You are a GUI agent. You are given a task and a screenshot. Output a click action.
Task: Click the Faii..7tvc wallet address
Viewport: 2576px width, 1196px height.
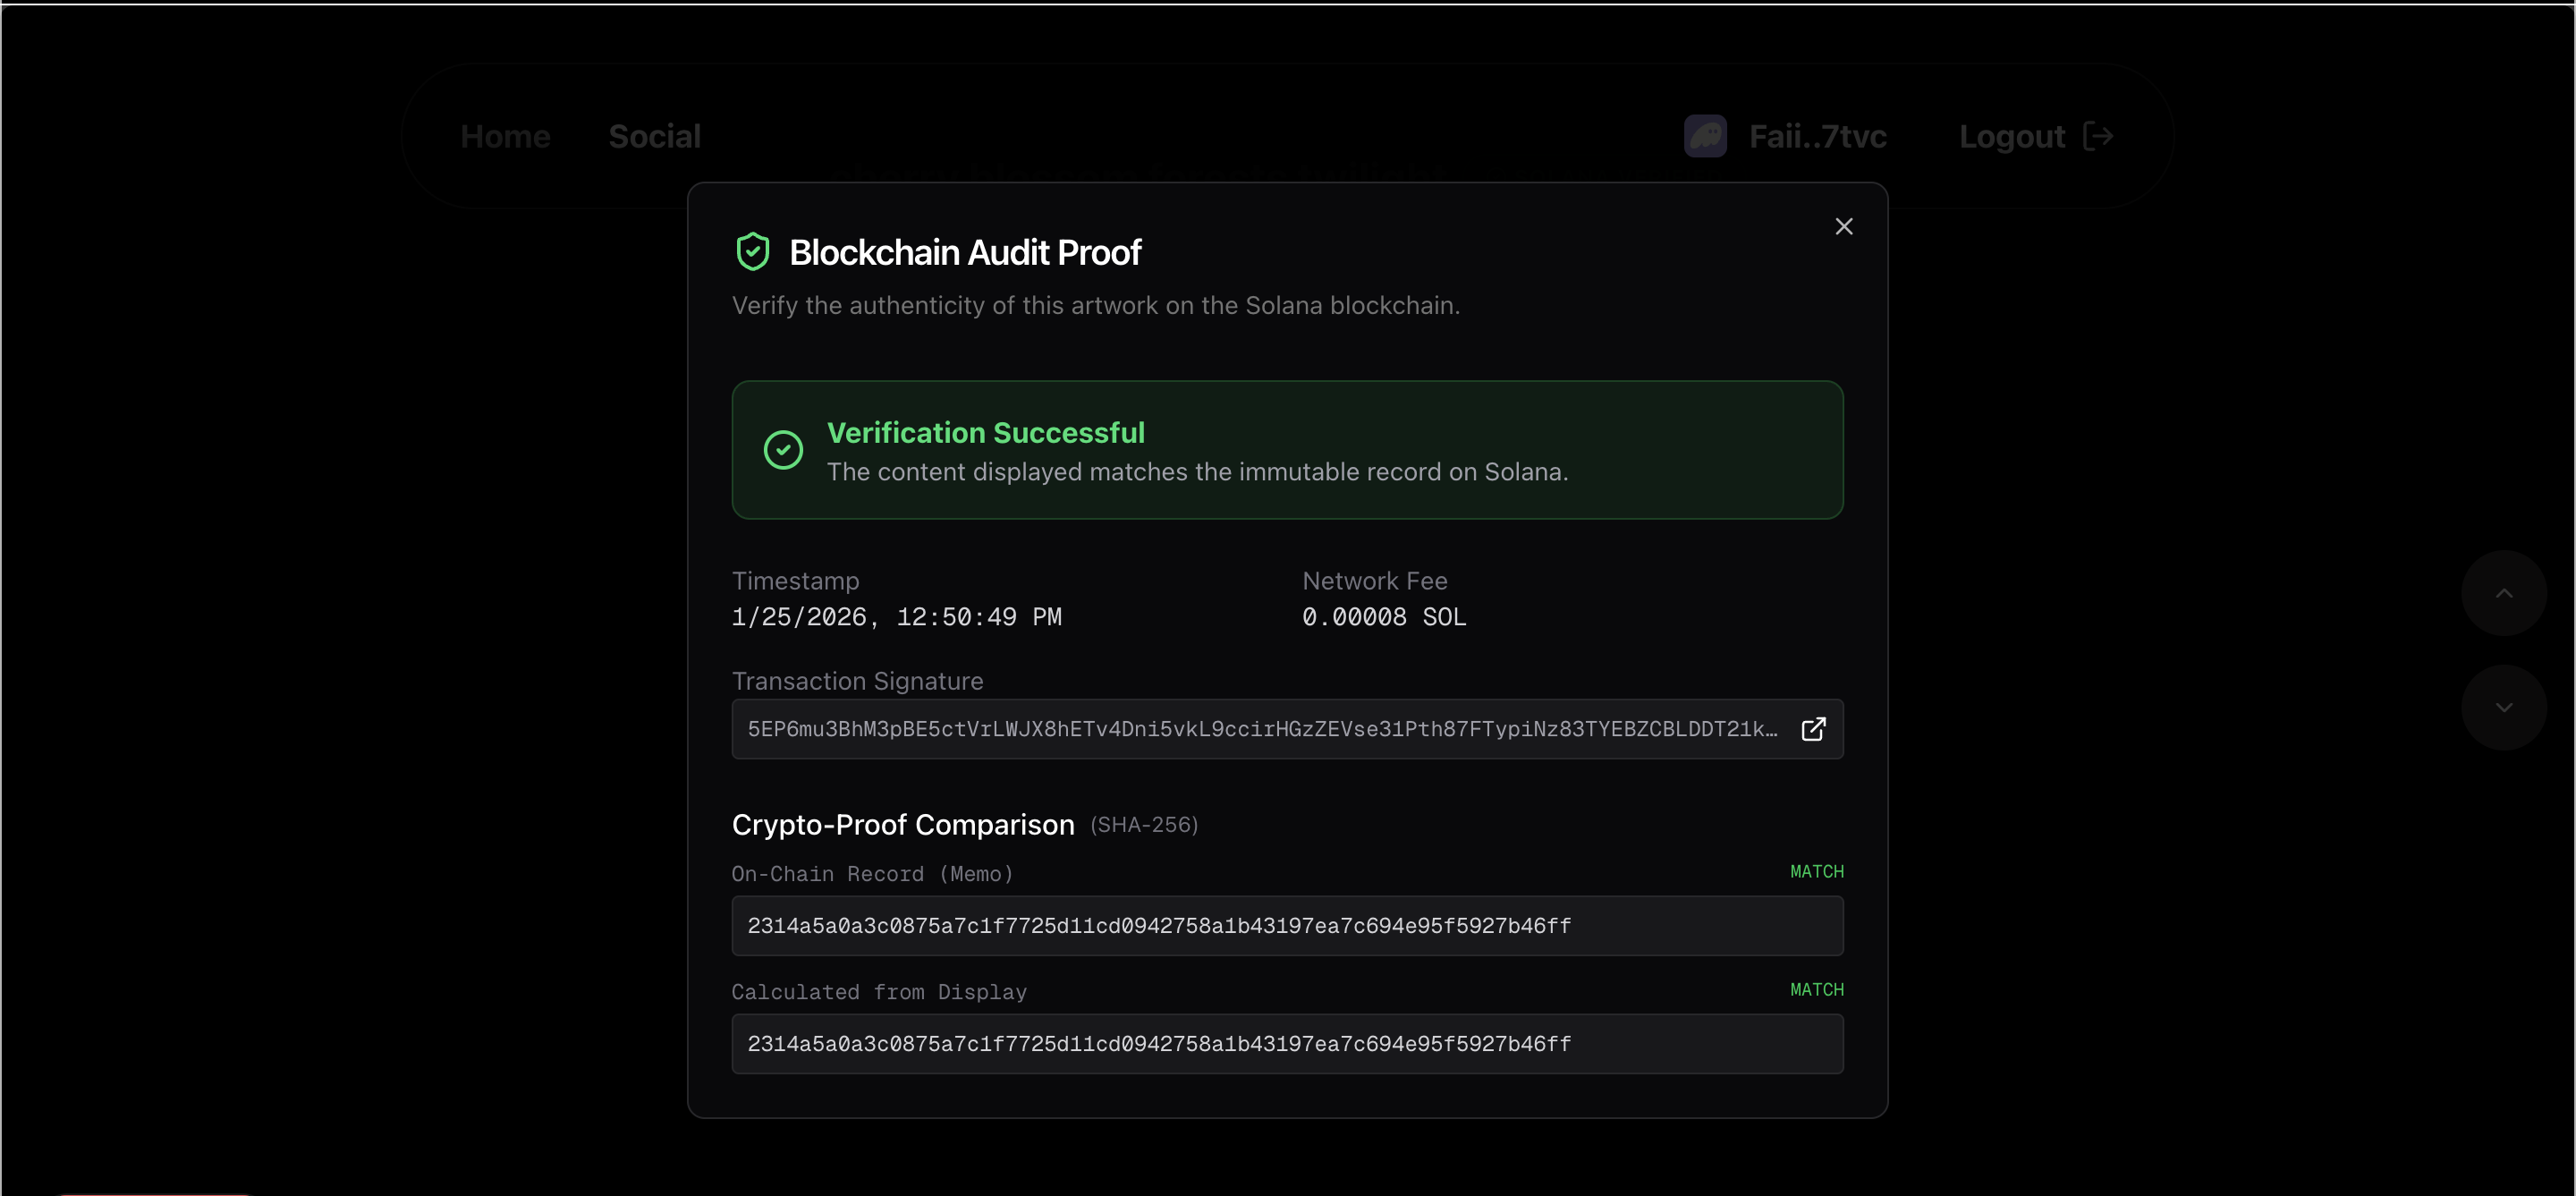pos(1817,136)
